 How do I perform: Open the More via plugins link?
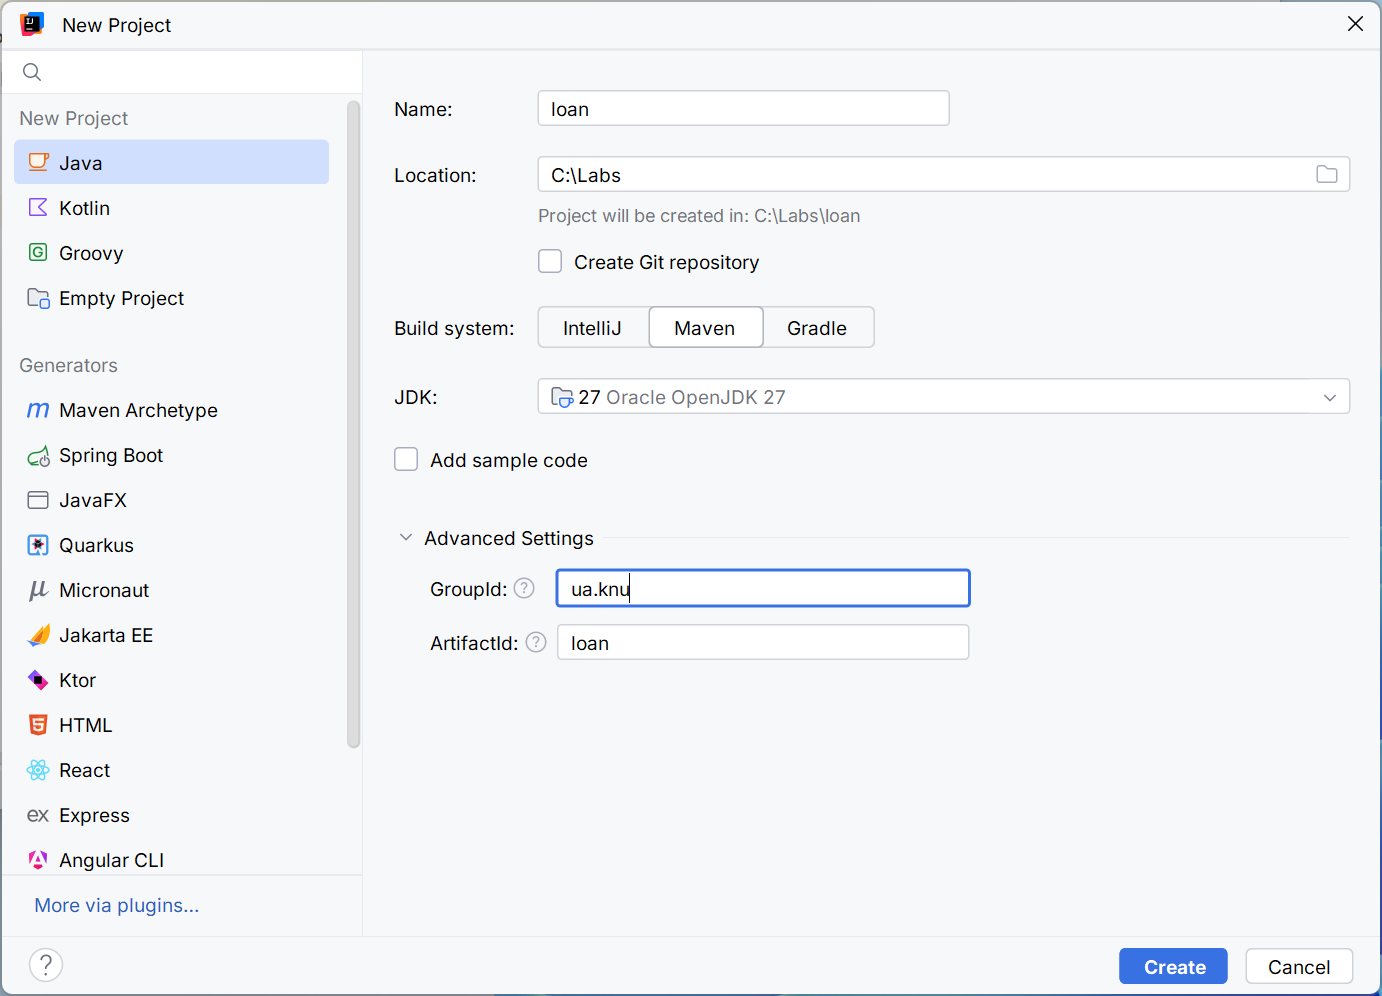[117, 905]
